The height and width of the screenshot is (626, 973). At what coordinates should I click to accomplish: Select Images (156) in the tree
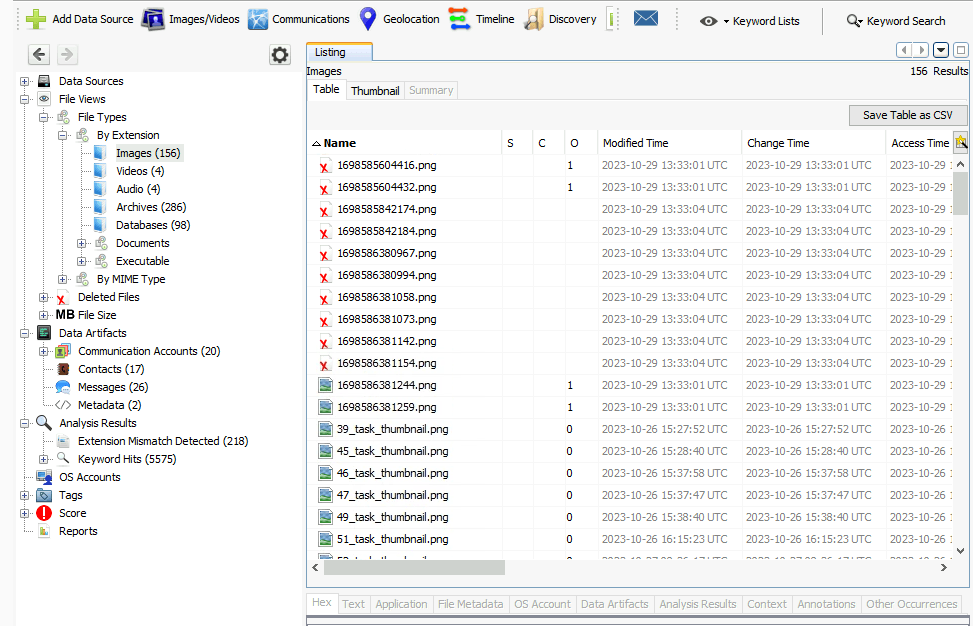[148, 153]
